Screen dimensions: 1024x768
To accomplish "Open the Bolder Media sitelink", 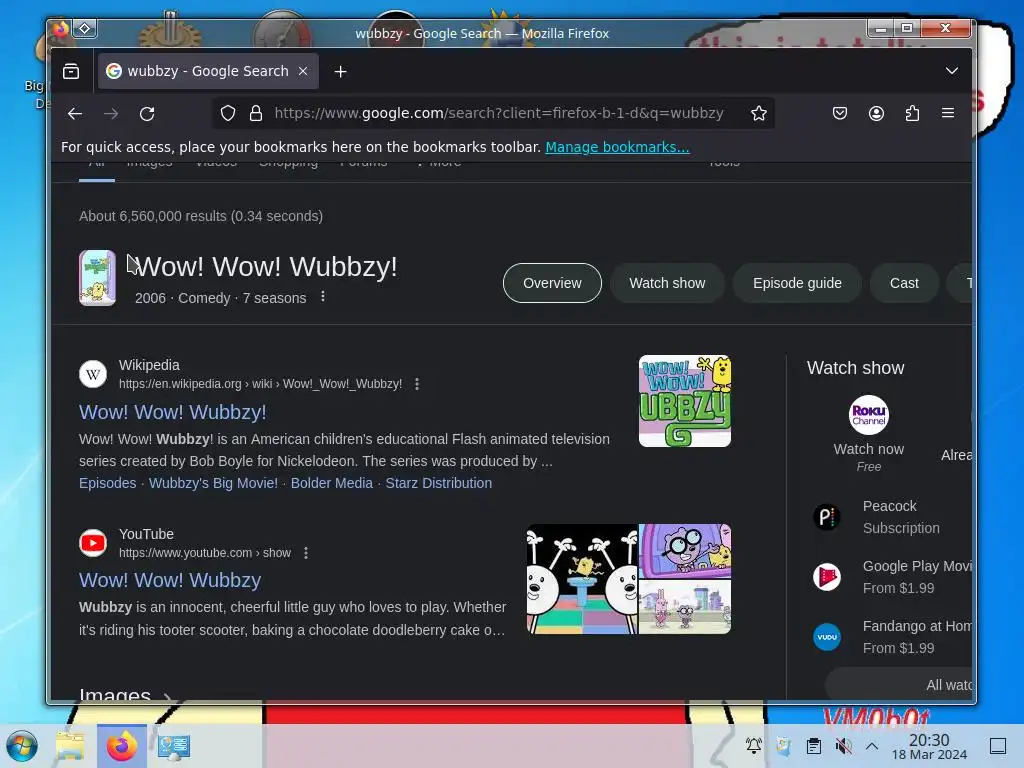I will pos(332,483).
